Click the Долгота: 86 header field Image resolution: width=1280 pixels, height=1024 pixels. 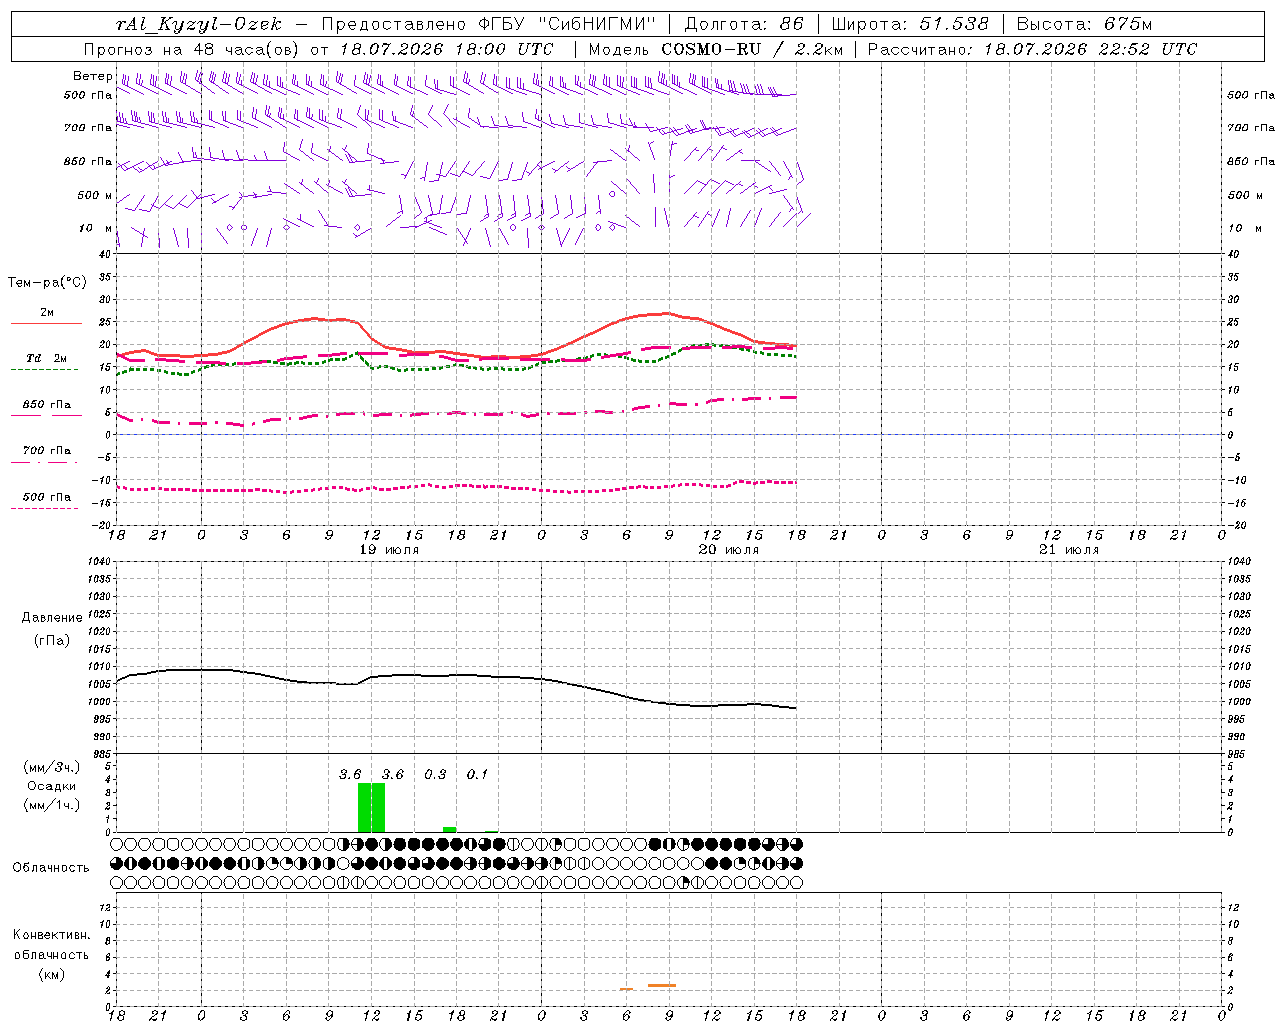click(x=743, y=24)
